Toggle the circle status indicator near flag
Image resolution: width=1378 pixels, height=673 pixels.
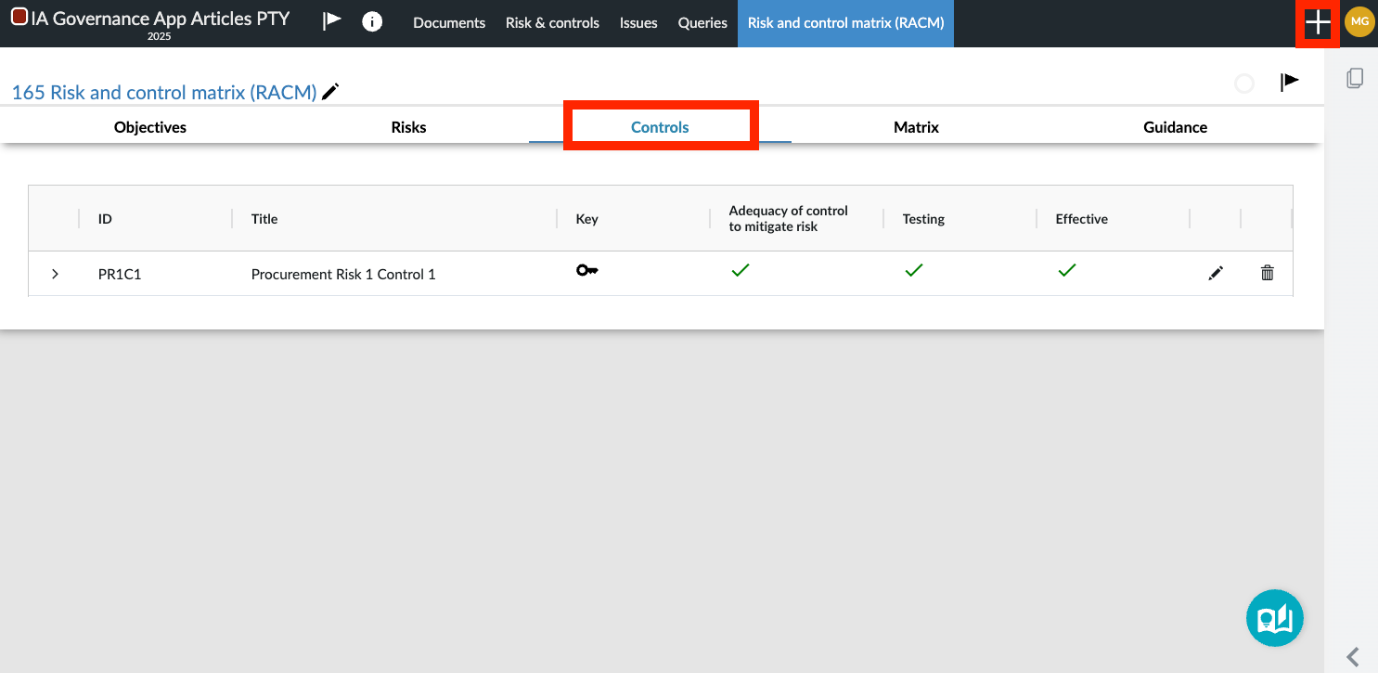pos(1244,83)
